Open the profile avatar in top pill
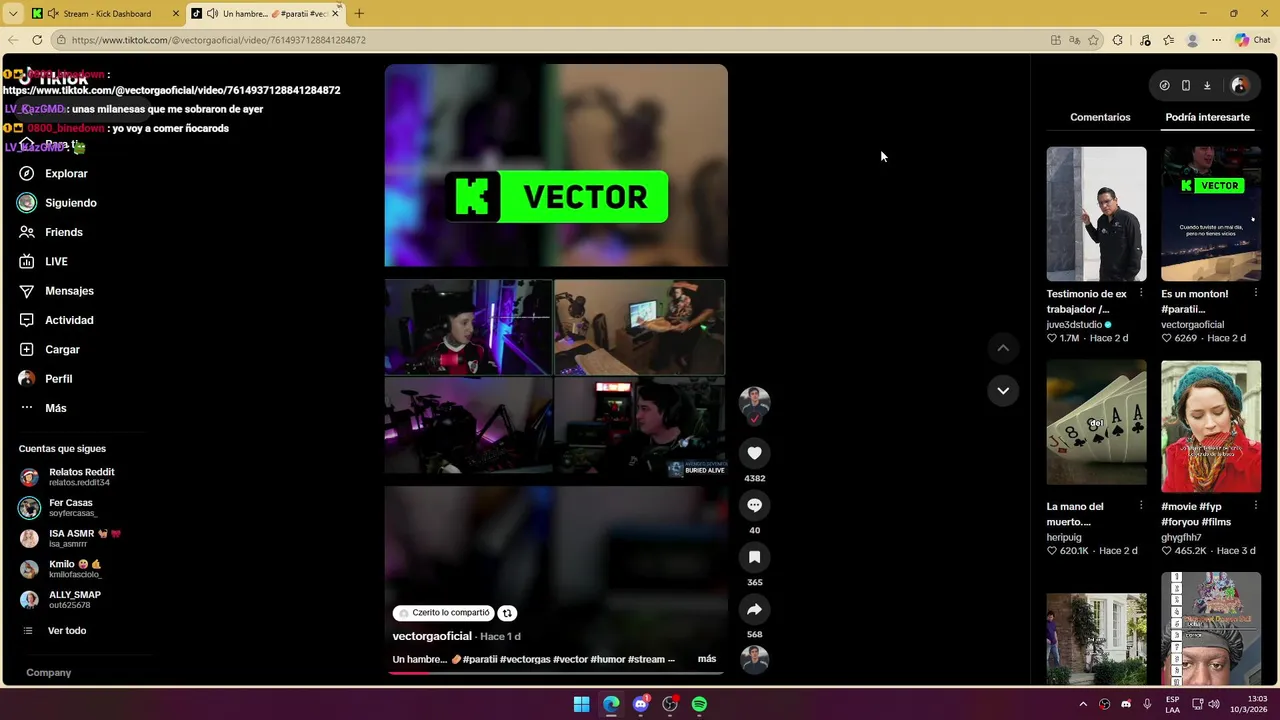Image resolution: width=1280 pixels, height=720 pixels. click(1239, 86)
